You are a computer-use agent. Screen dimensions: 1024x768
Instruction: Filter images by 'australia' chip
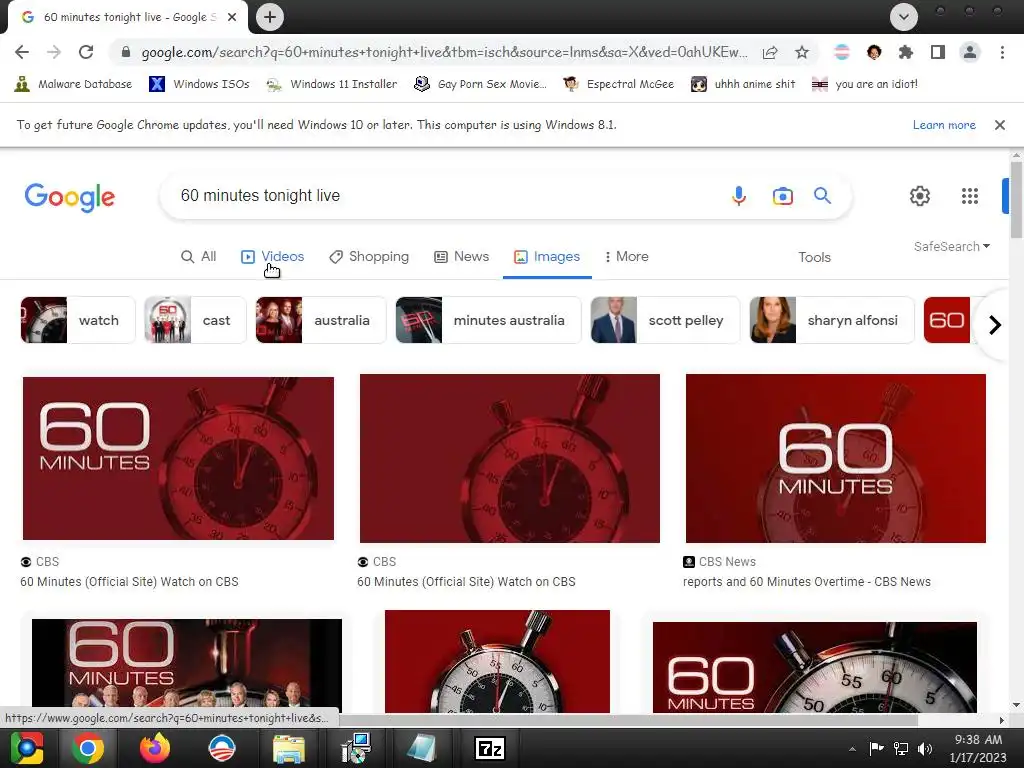point(321,320)
